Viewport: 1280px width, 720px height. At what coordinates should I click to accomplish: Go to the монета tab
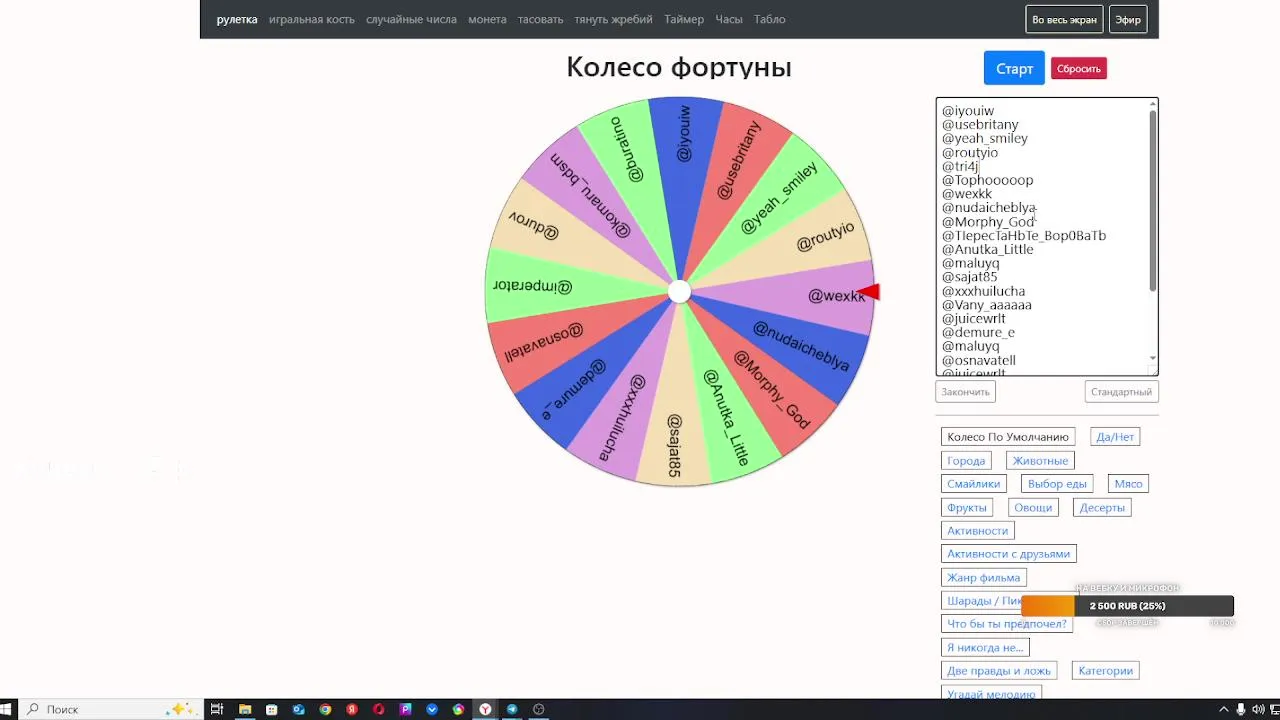pos(487,19)
